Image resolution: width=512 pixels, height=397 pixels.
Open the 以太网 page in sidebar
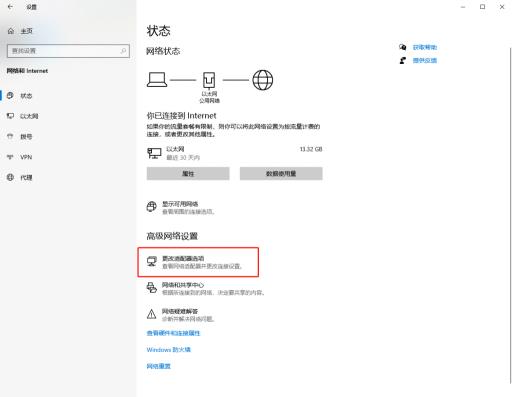click(x=68, y=116)
